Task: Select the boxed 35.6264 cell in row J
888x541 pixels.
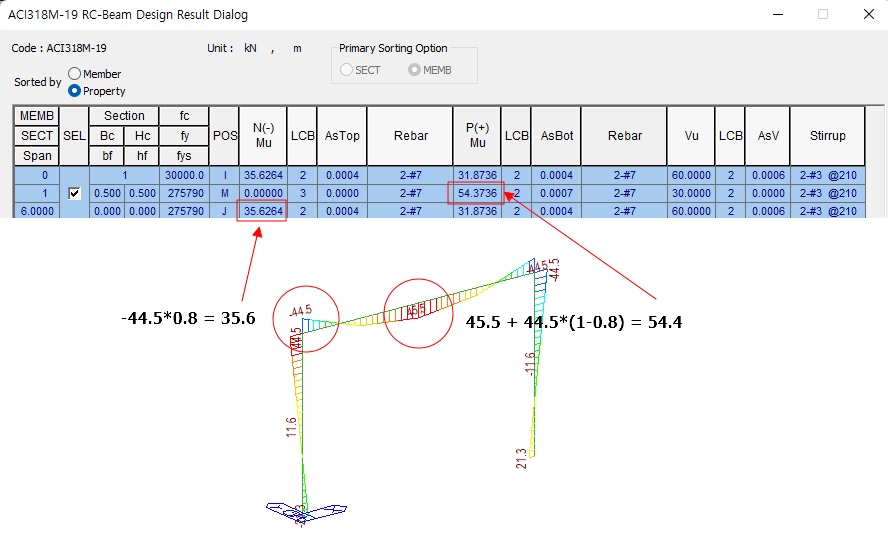Action: [x=262, y=211]
